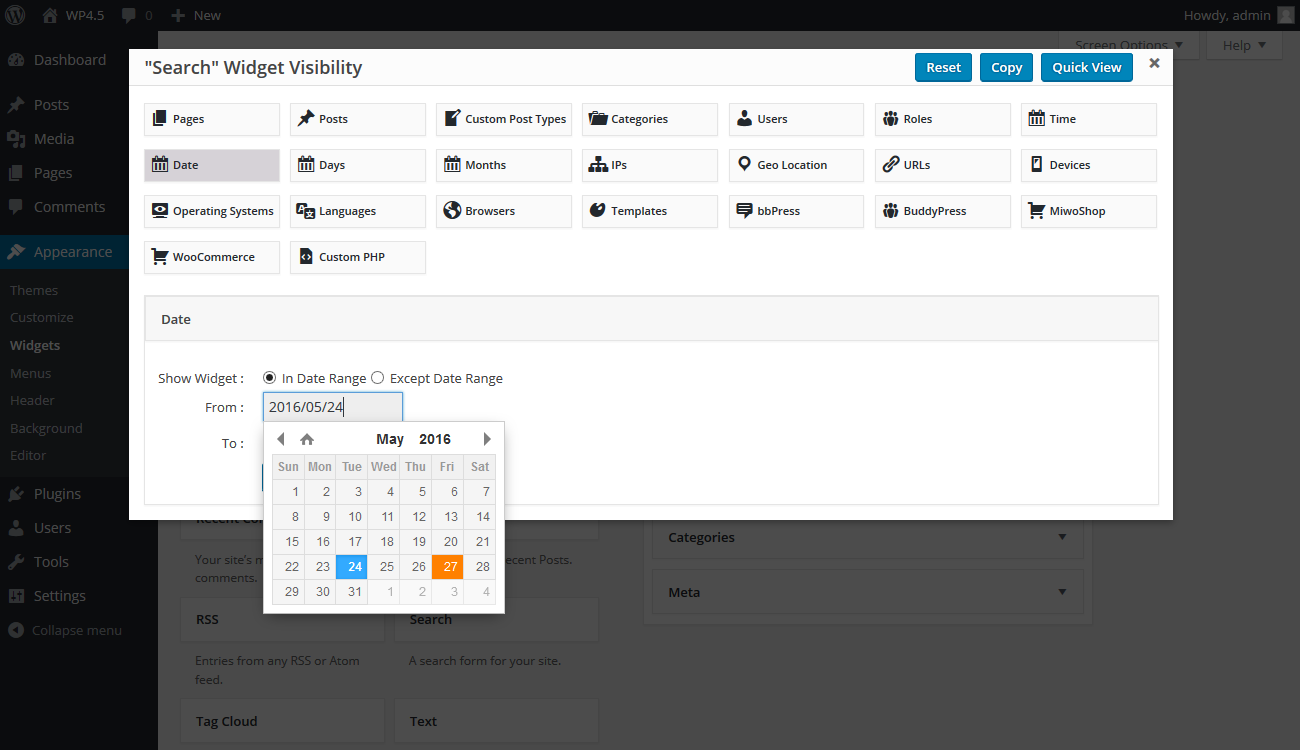Open the Geo Location visibility option
This screenshot has width=1300, height=750.
(x=796, y=165)
